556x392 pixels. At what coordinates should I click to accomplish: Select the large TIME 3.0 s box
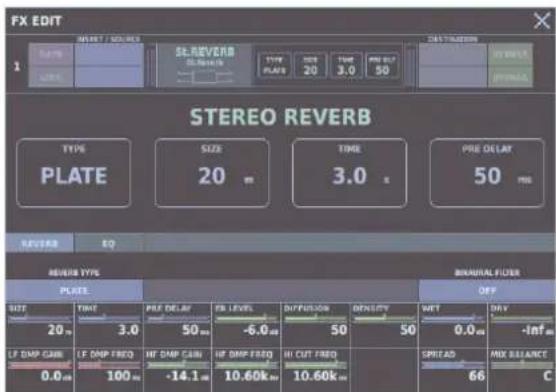pos(349,173)
